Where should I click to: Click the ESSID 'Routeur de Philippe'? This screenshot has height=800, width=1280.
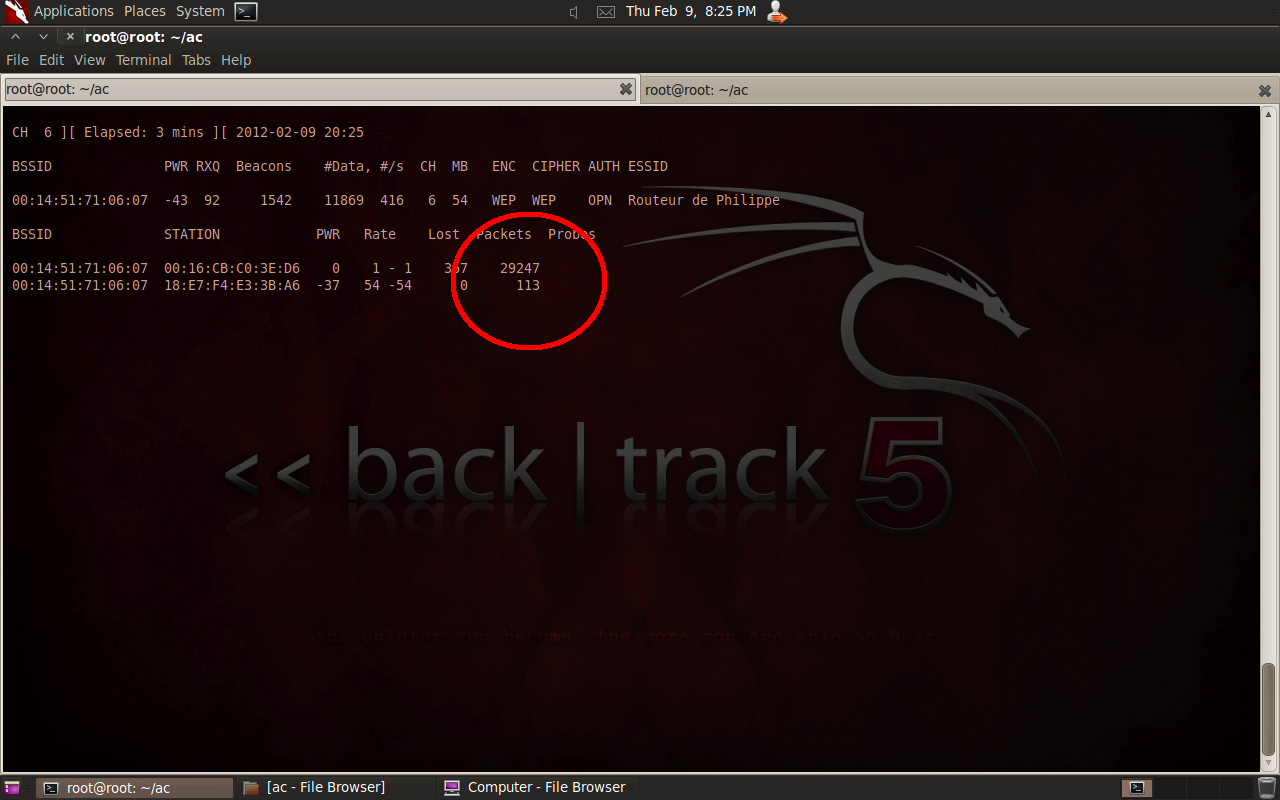click(x=704, y=200)
